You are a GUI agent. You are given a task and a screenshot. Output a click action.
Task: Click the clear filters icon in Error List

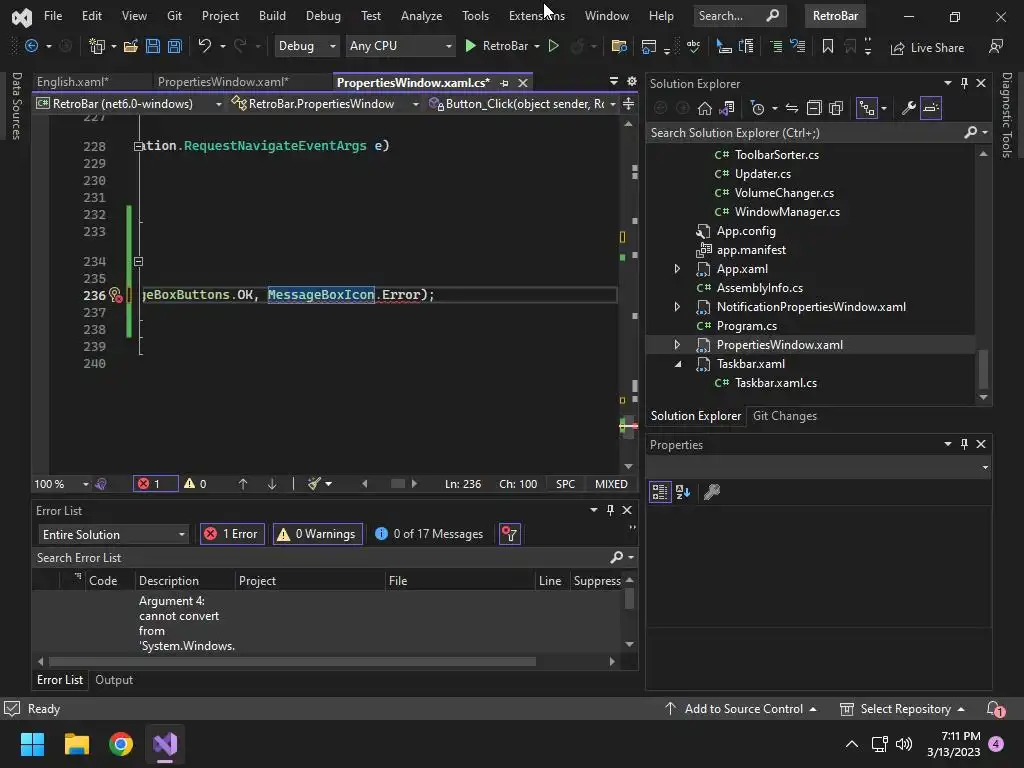pyautogui.click(x=509, y=534)
